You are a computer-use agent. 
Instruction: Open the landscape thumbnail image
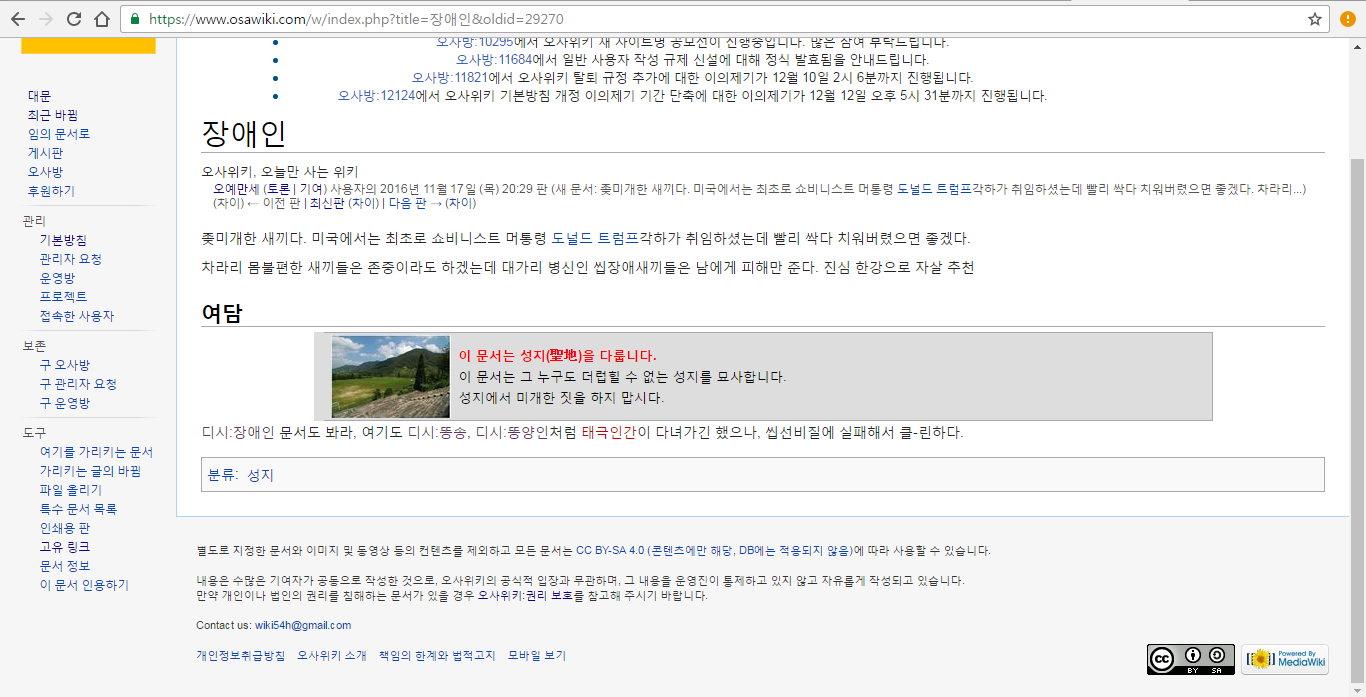390,377
